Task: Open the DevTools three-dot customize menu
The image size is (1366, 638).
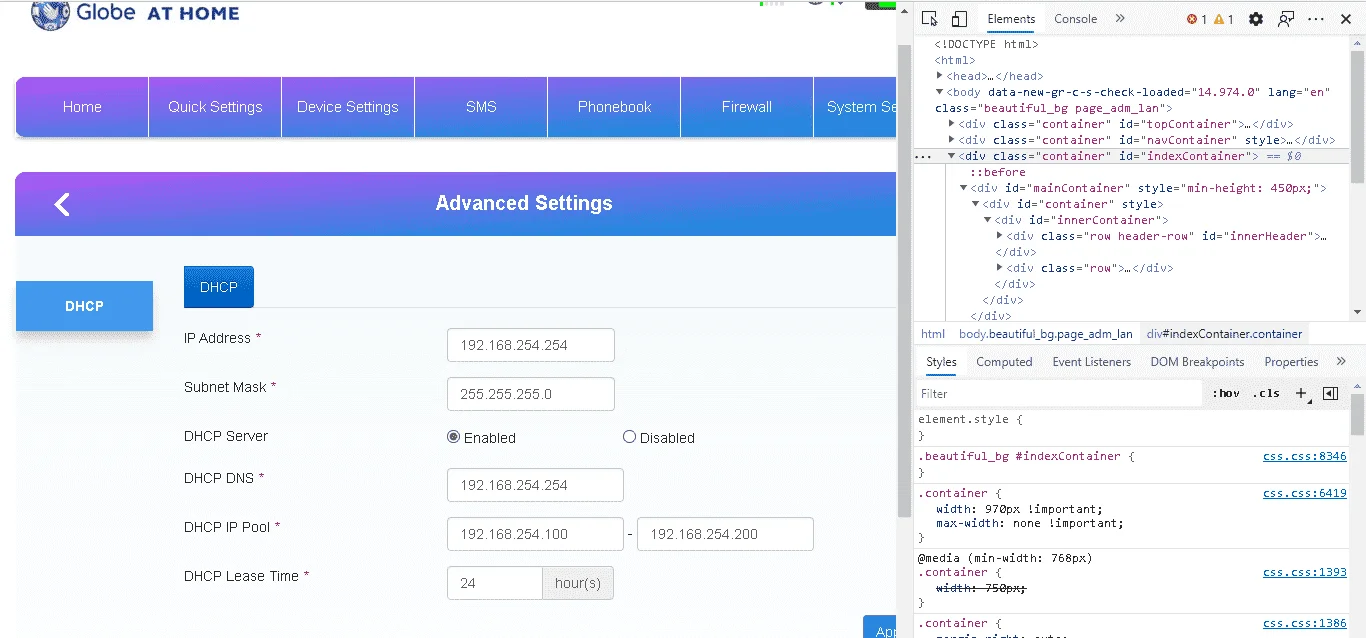Action: click(x=1317, y=19)
